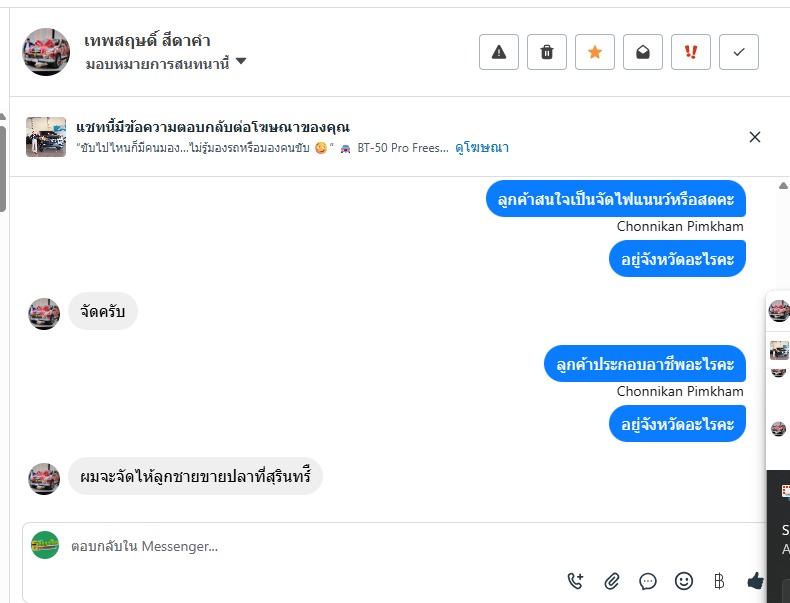Attach a file with paperclip icon

click(612, 580)
